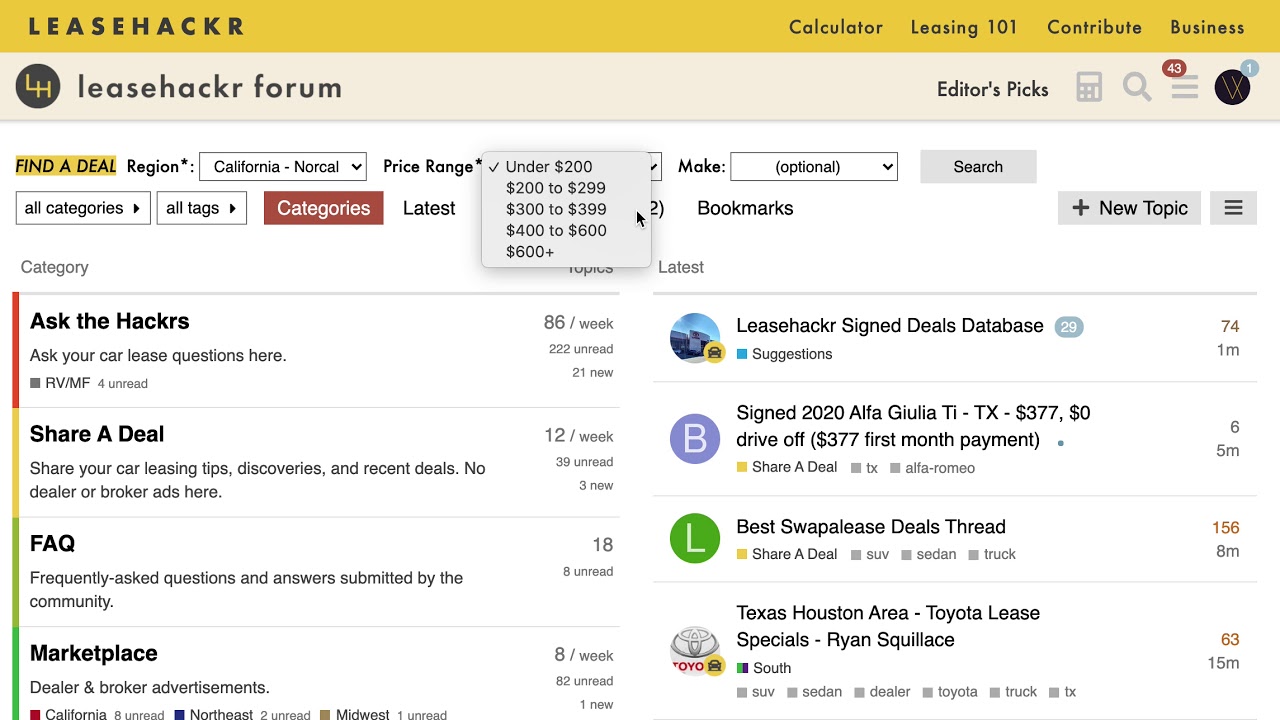Open the user profile avatar
1280x720 pixels.
pyautogui.click(x=1232, y=87)
